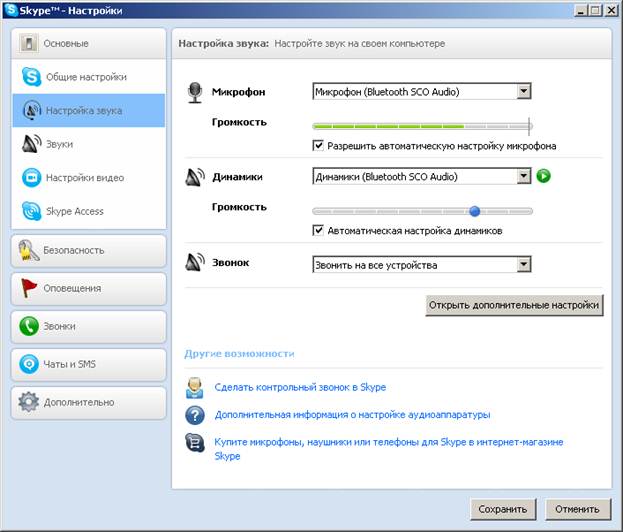Click the gear icon beside Дополнительно
Screen dimensions: 623x532
[29, 402]
